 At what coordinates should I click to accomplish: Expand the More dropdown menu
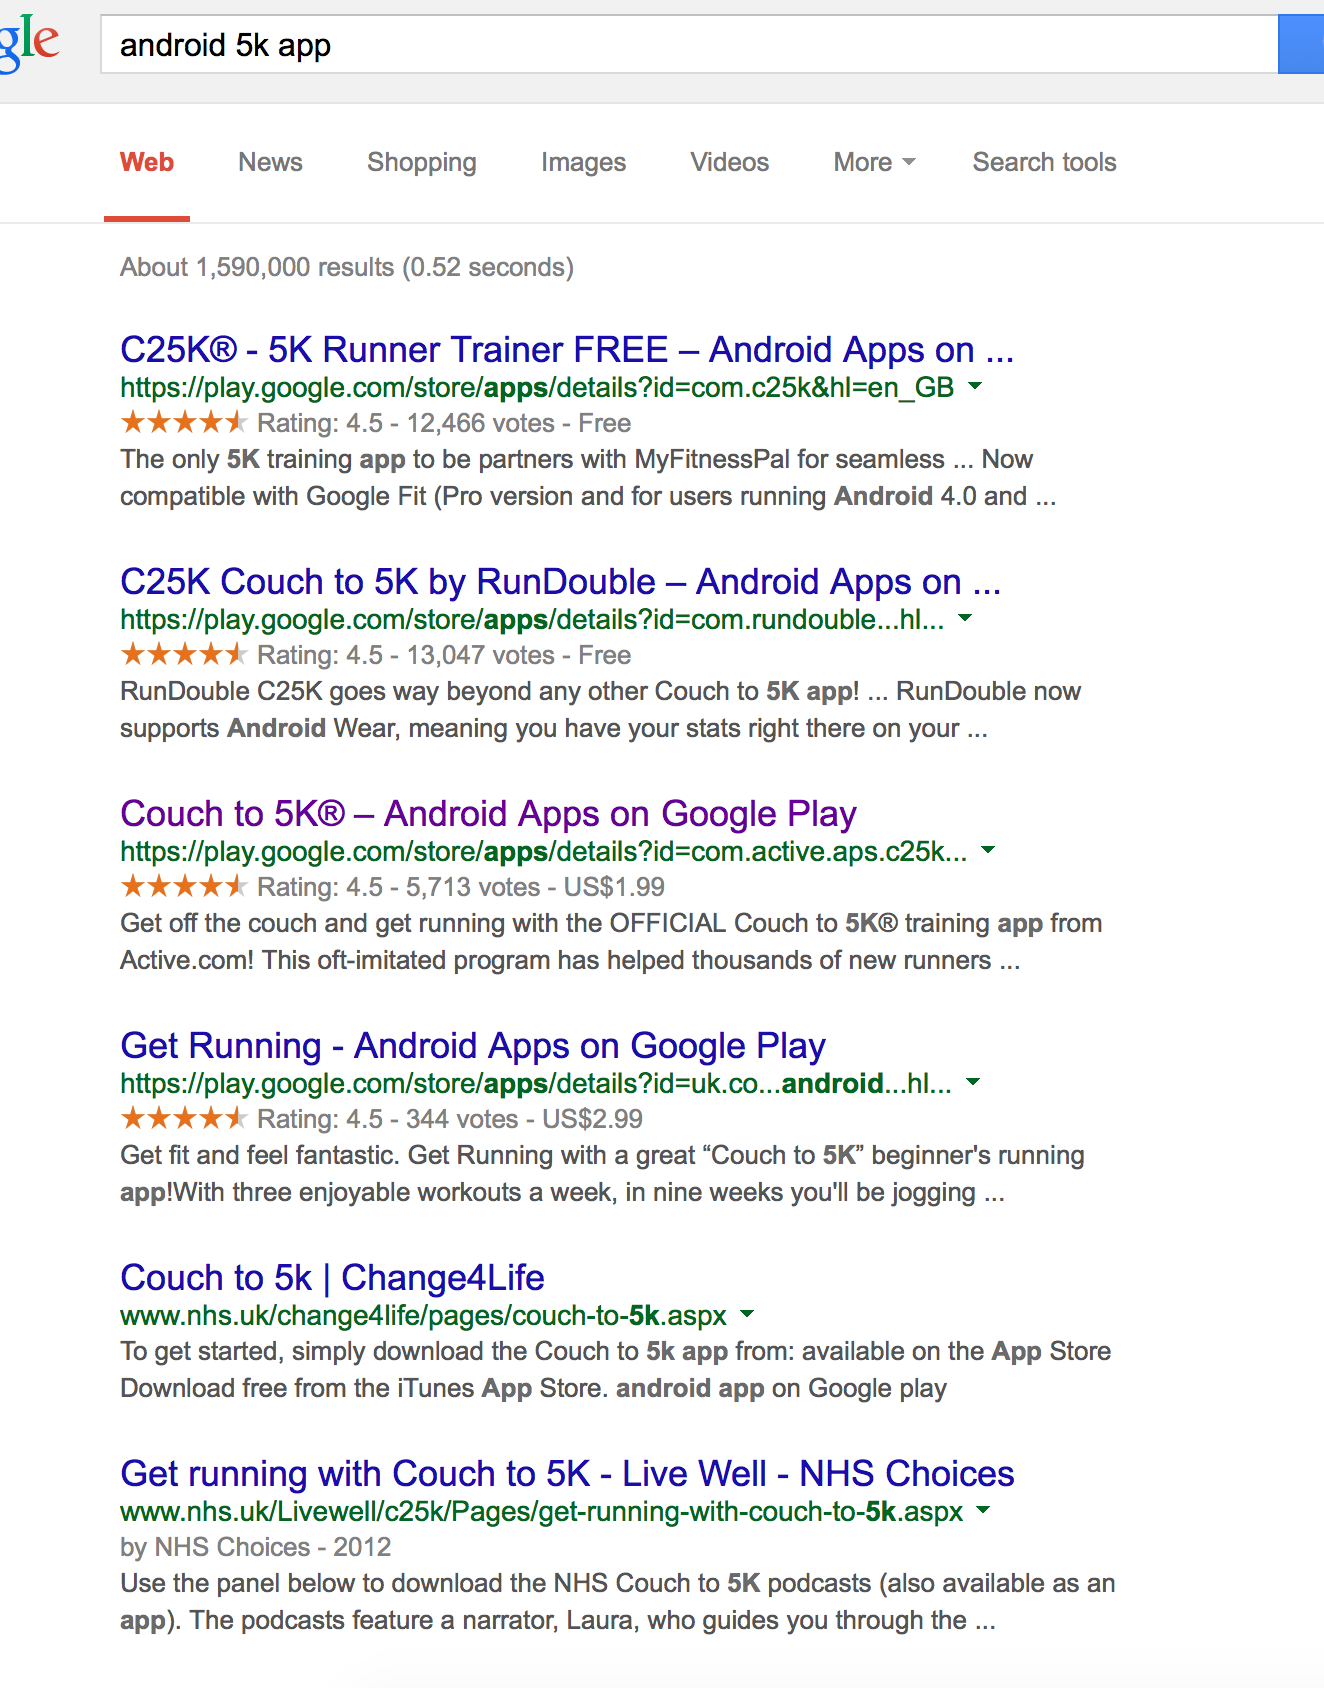pos(874,162)
